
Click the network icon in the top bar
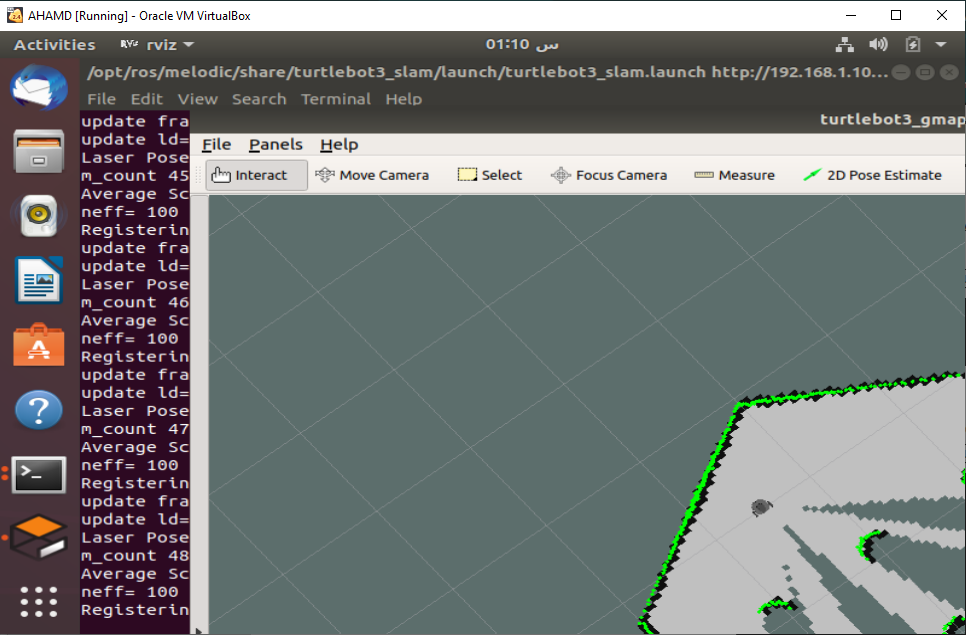pos(845,44)
